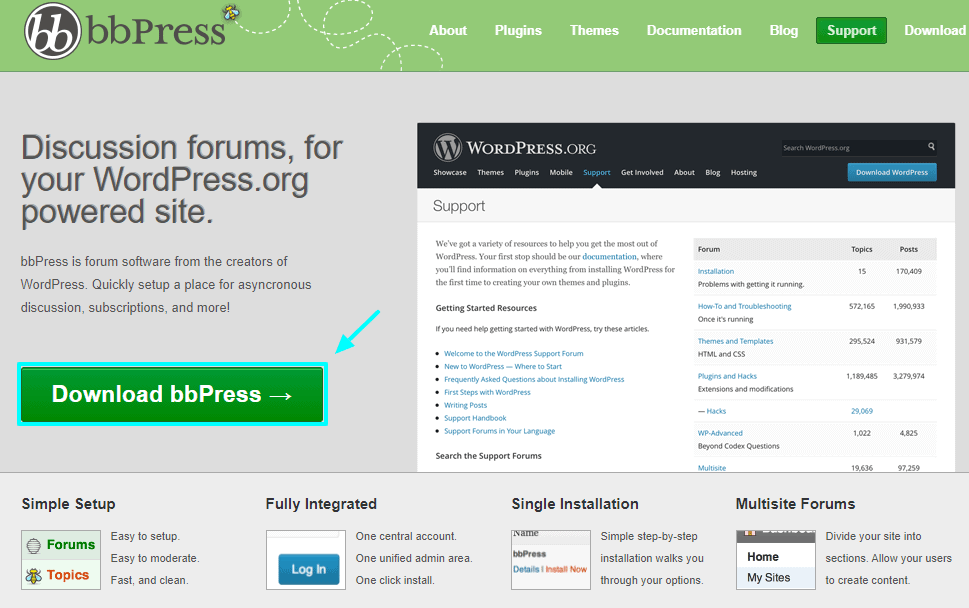Open the — Hacks subforum link

click(712, 411)
